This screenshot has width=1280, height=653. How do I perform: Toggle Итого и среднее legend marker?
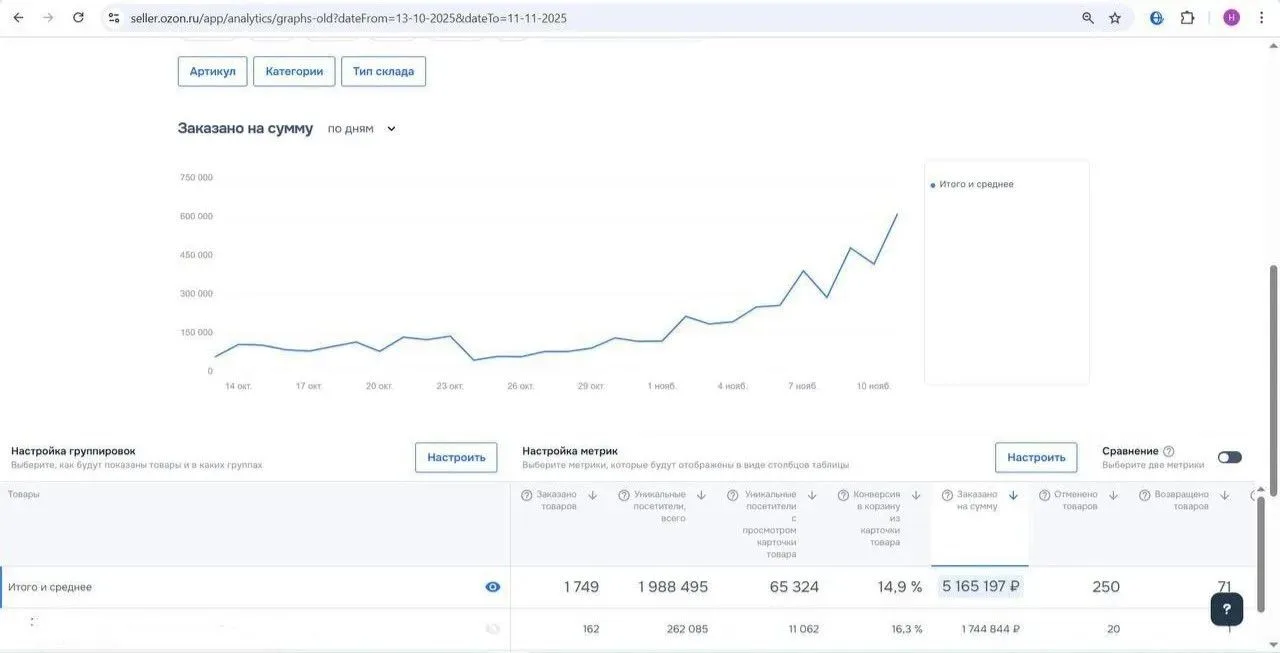click(933, 185)
